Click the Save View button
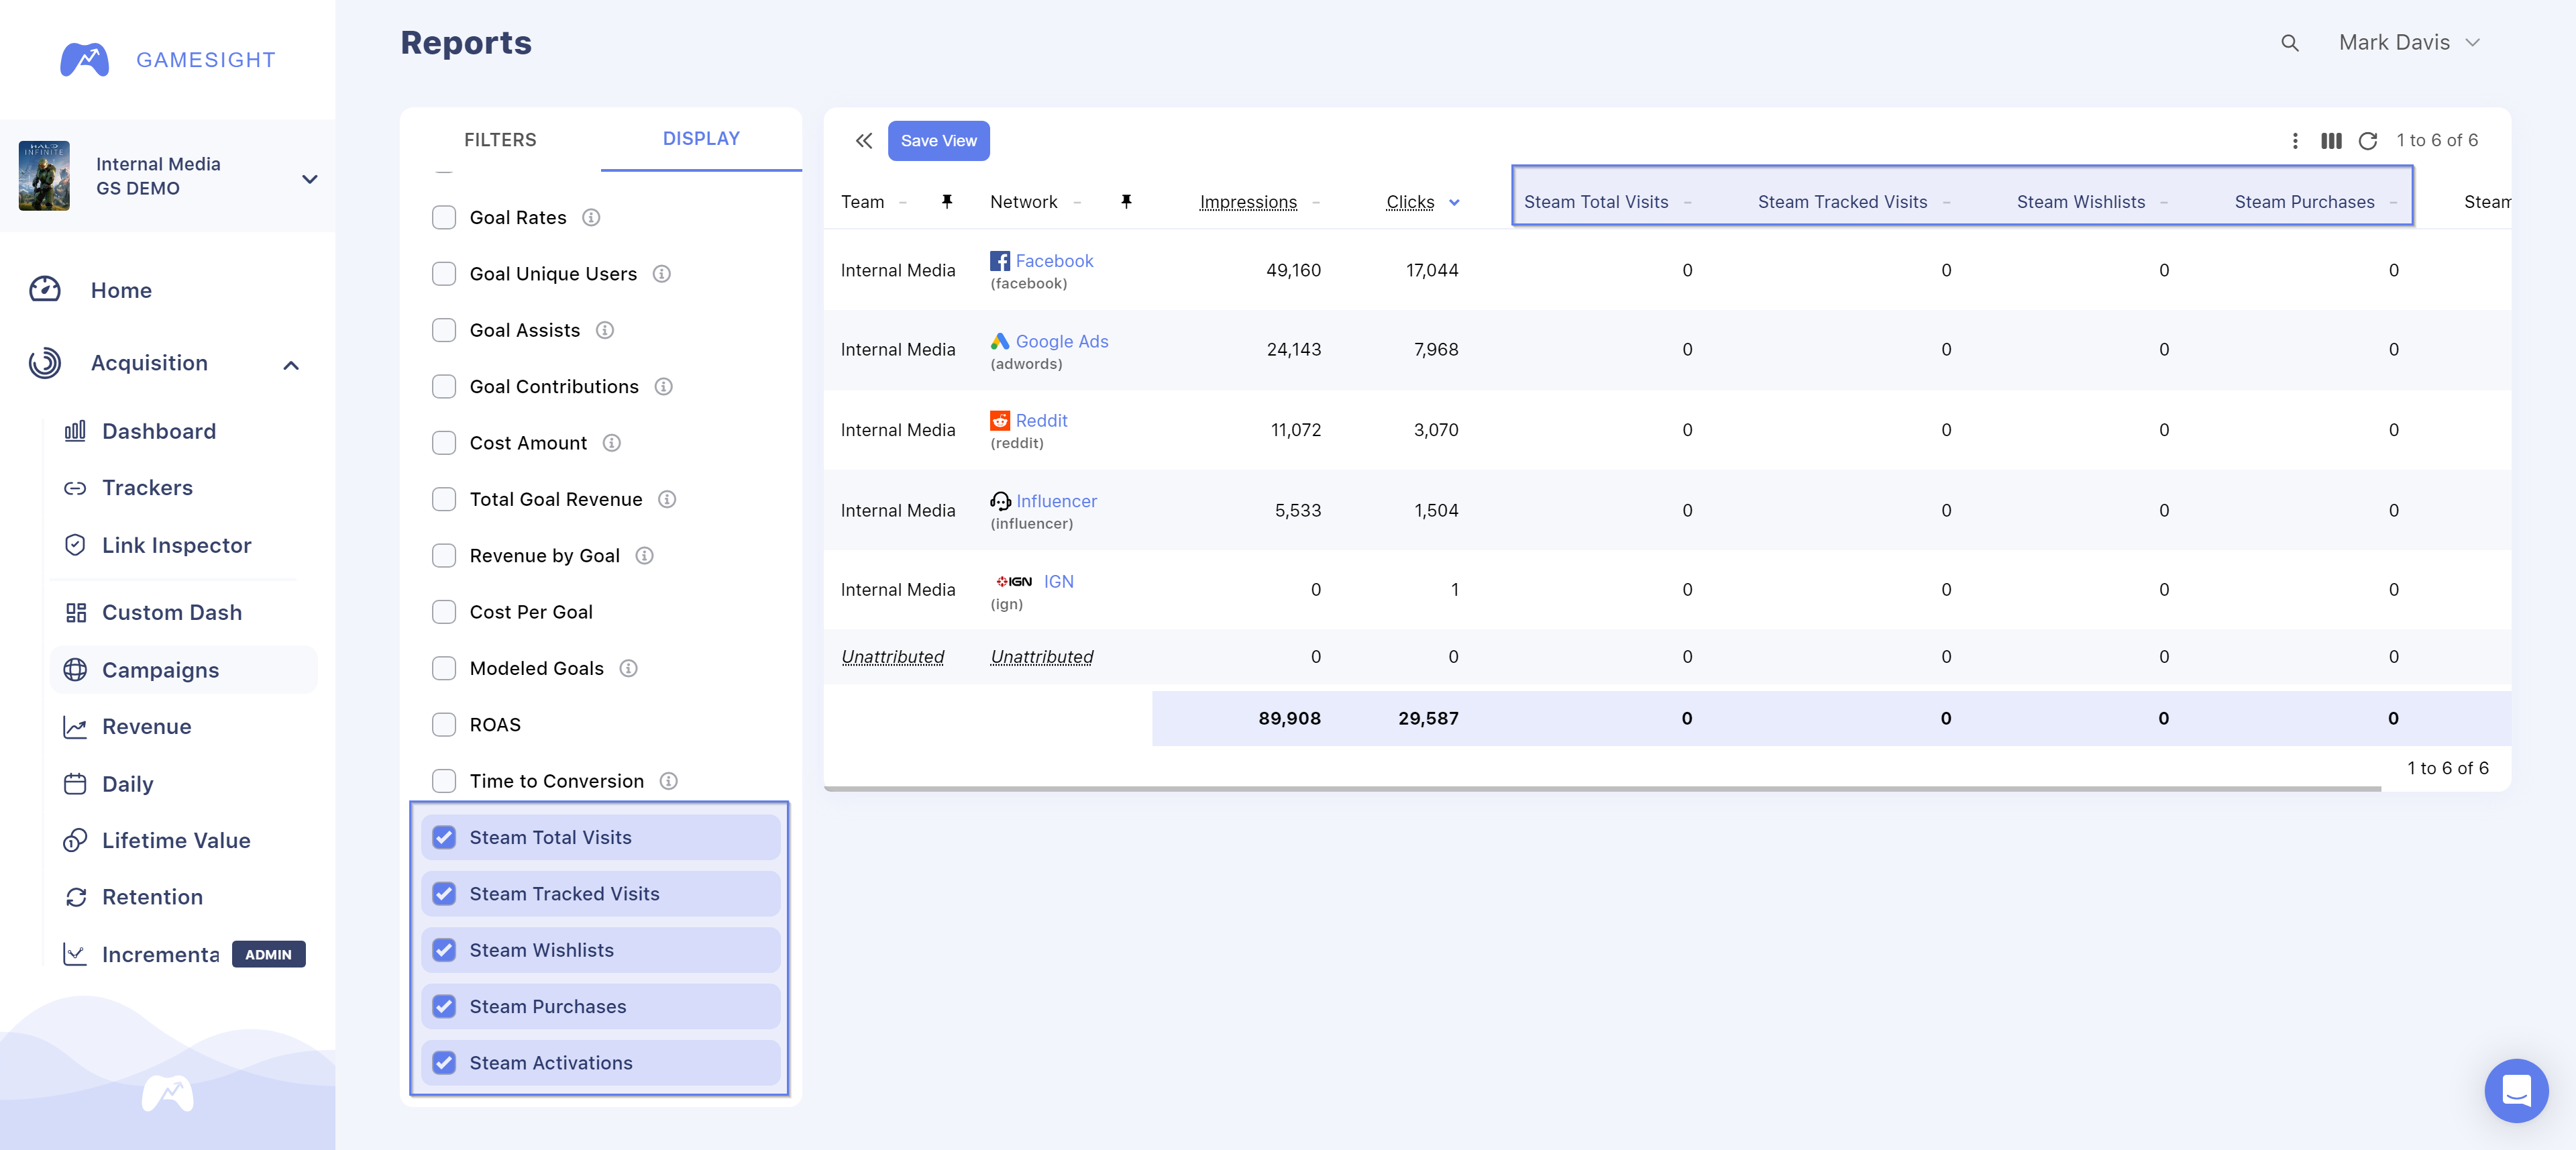Image resolution: width=2576 pixels, height=1150 pixels. tap(938, 141)
